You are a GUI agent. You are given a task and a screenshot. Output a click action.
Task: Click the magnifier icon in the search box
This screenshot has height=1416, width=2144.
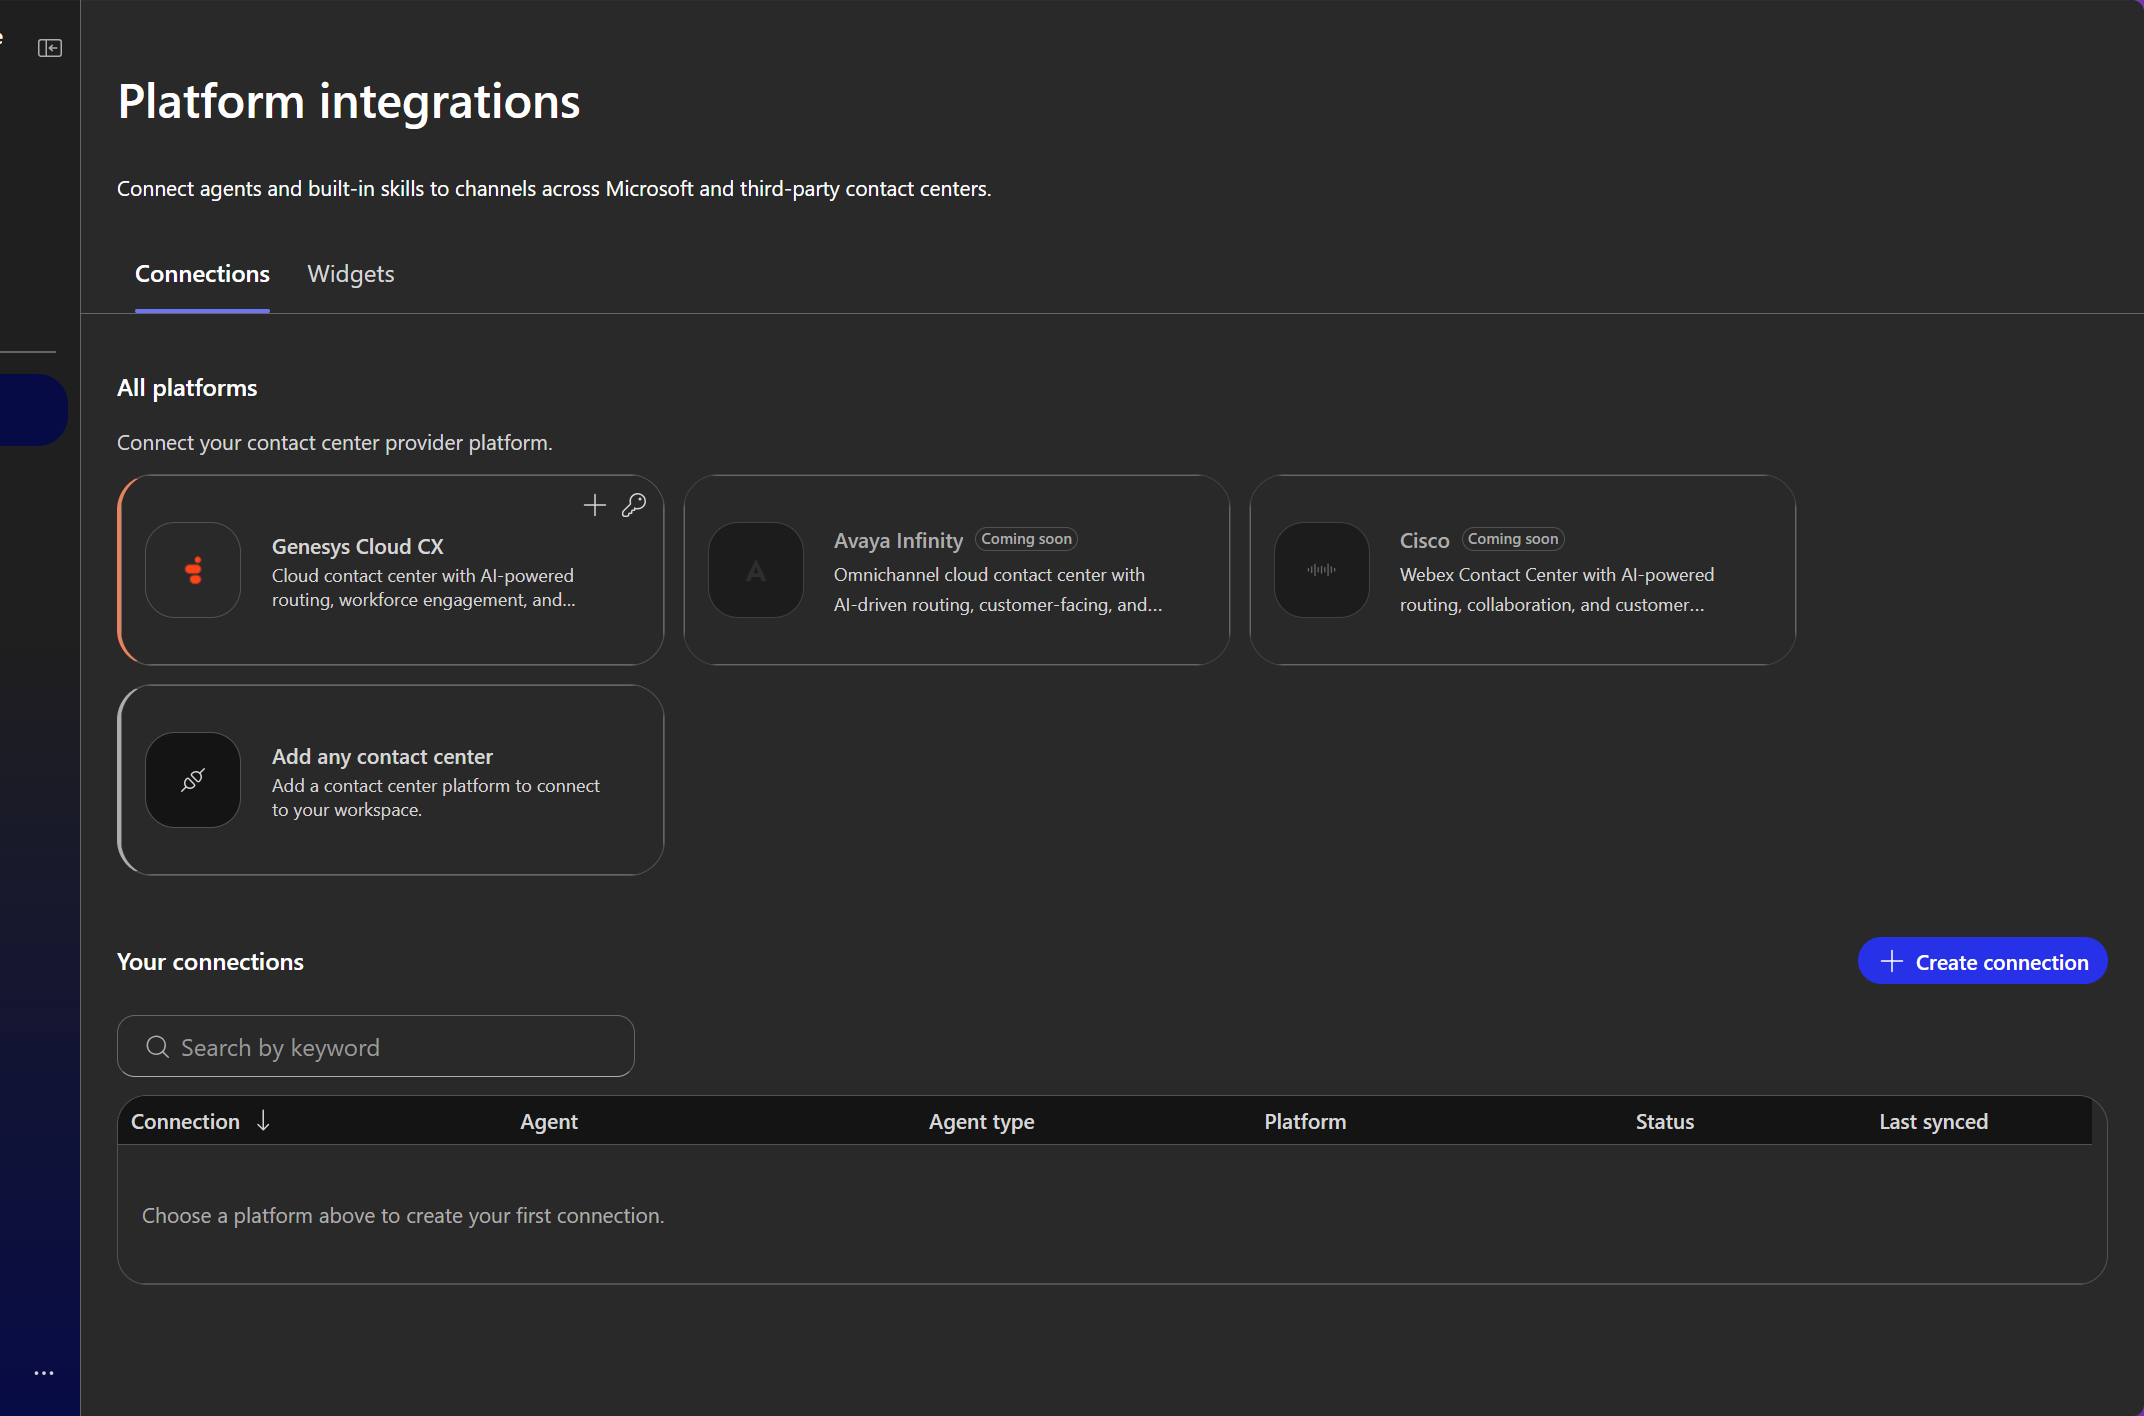(x=158, y=1047)
